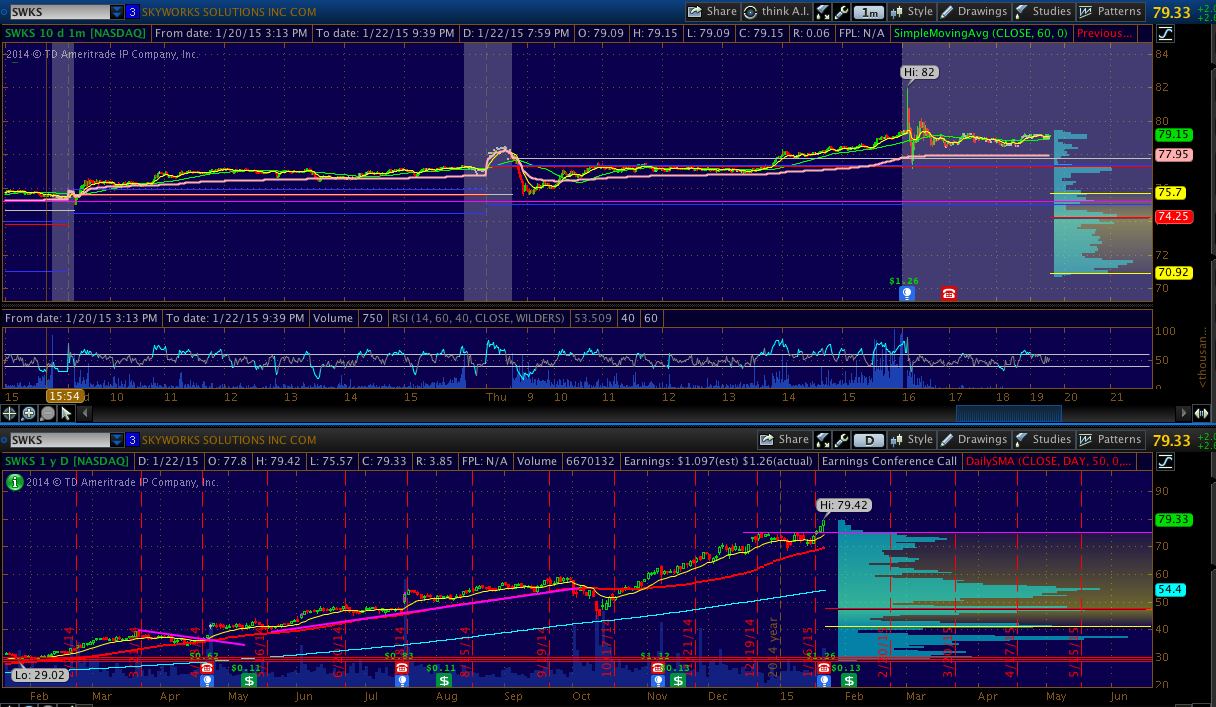
Task: Open Studies menu in lower chart
Action: coord(1043,439)
